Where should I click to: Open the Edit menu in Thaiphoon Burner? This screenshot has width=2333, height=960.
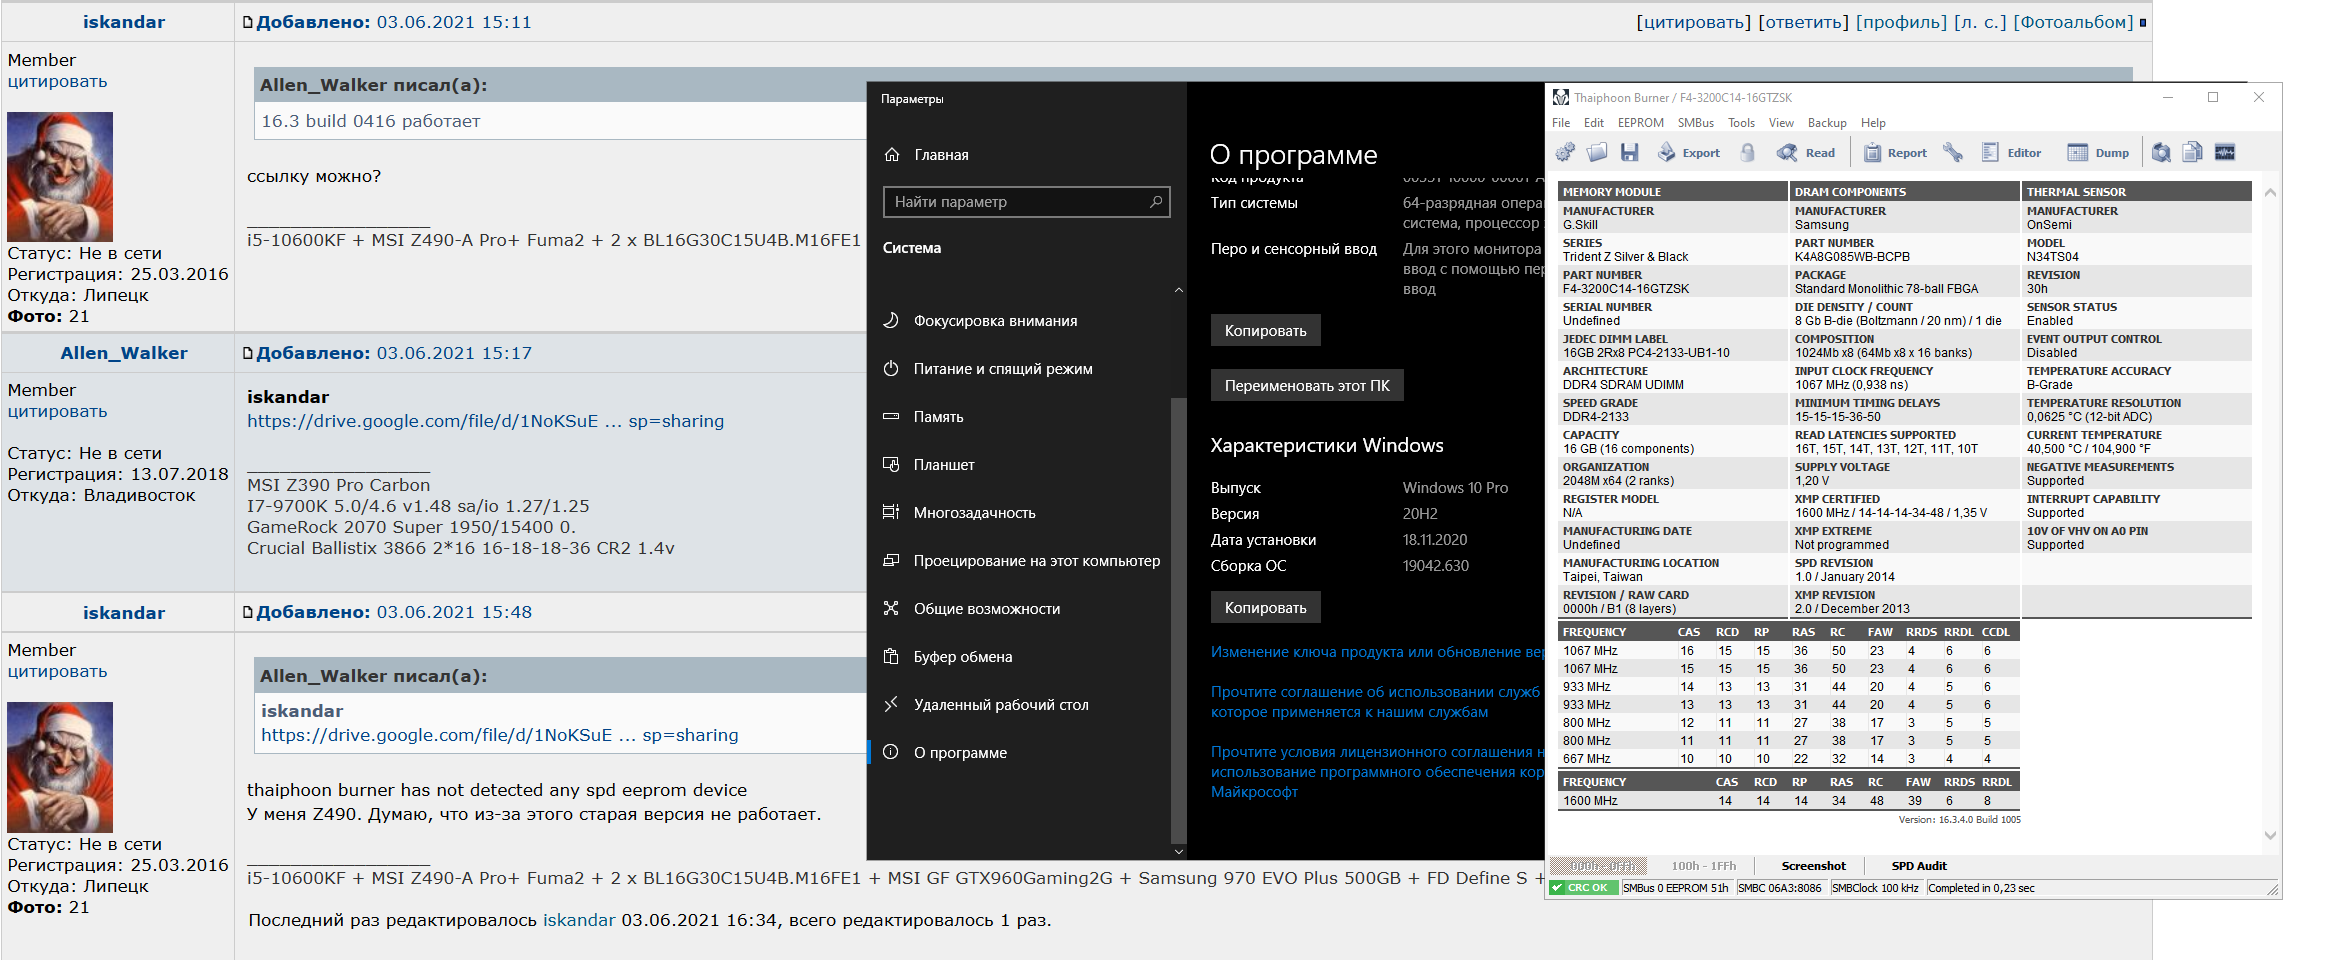pos(1594,123)
